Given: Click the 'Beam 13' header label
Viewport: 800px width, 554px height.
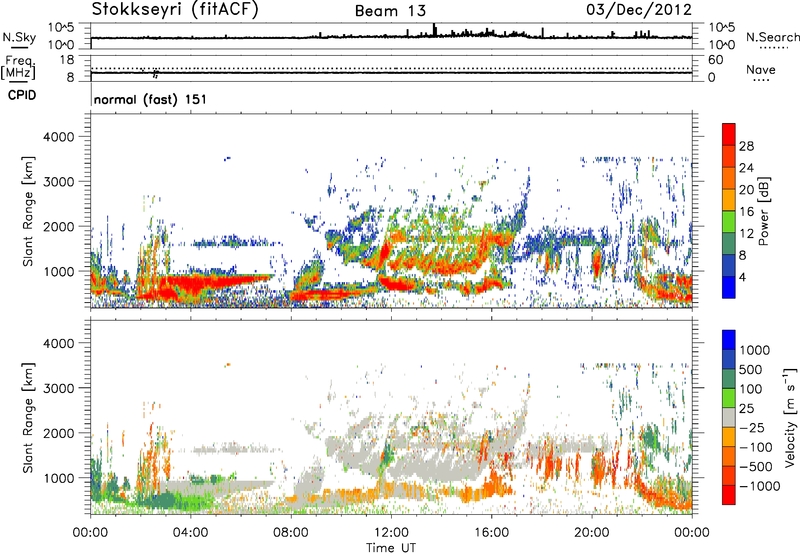Looking at the screenshot, I should click(x=390, y=11).
